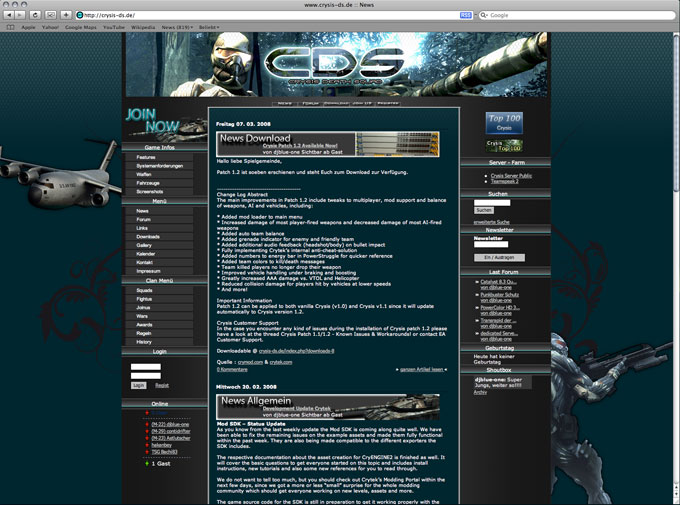Screen dimensions: 680x505
Task: Open the bookmarks library book icon
Action: point(10,27)
